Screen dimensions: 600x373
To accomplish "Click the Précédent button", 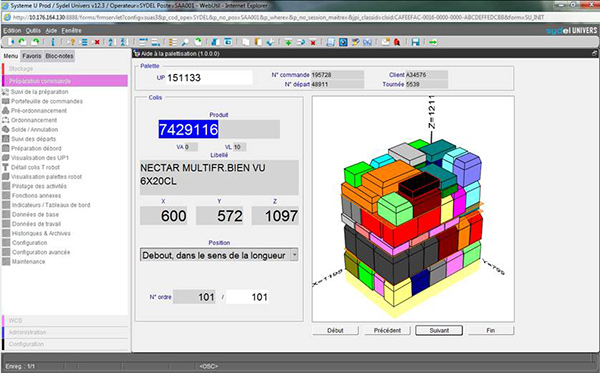I will (387, 330).
